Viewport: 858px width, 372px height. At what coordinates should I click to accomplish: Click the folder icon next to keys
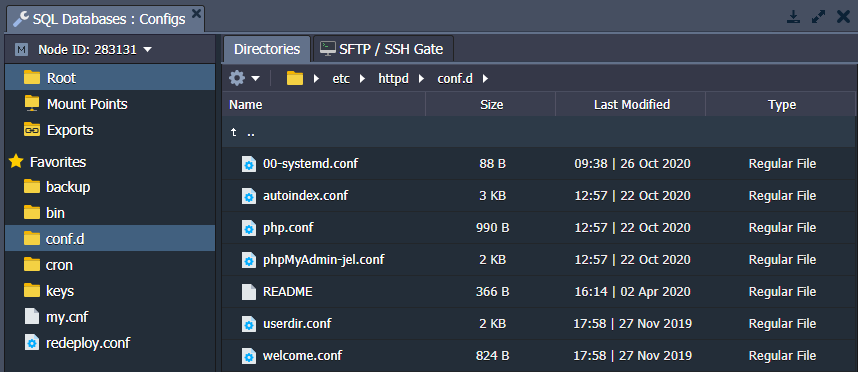[32, 290]
